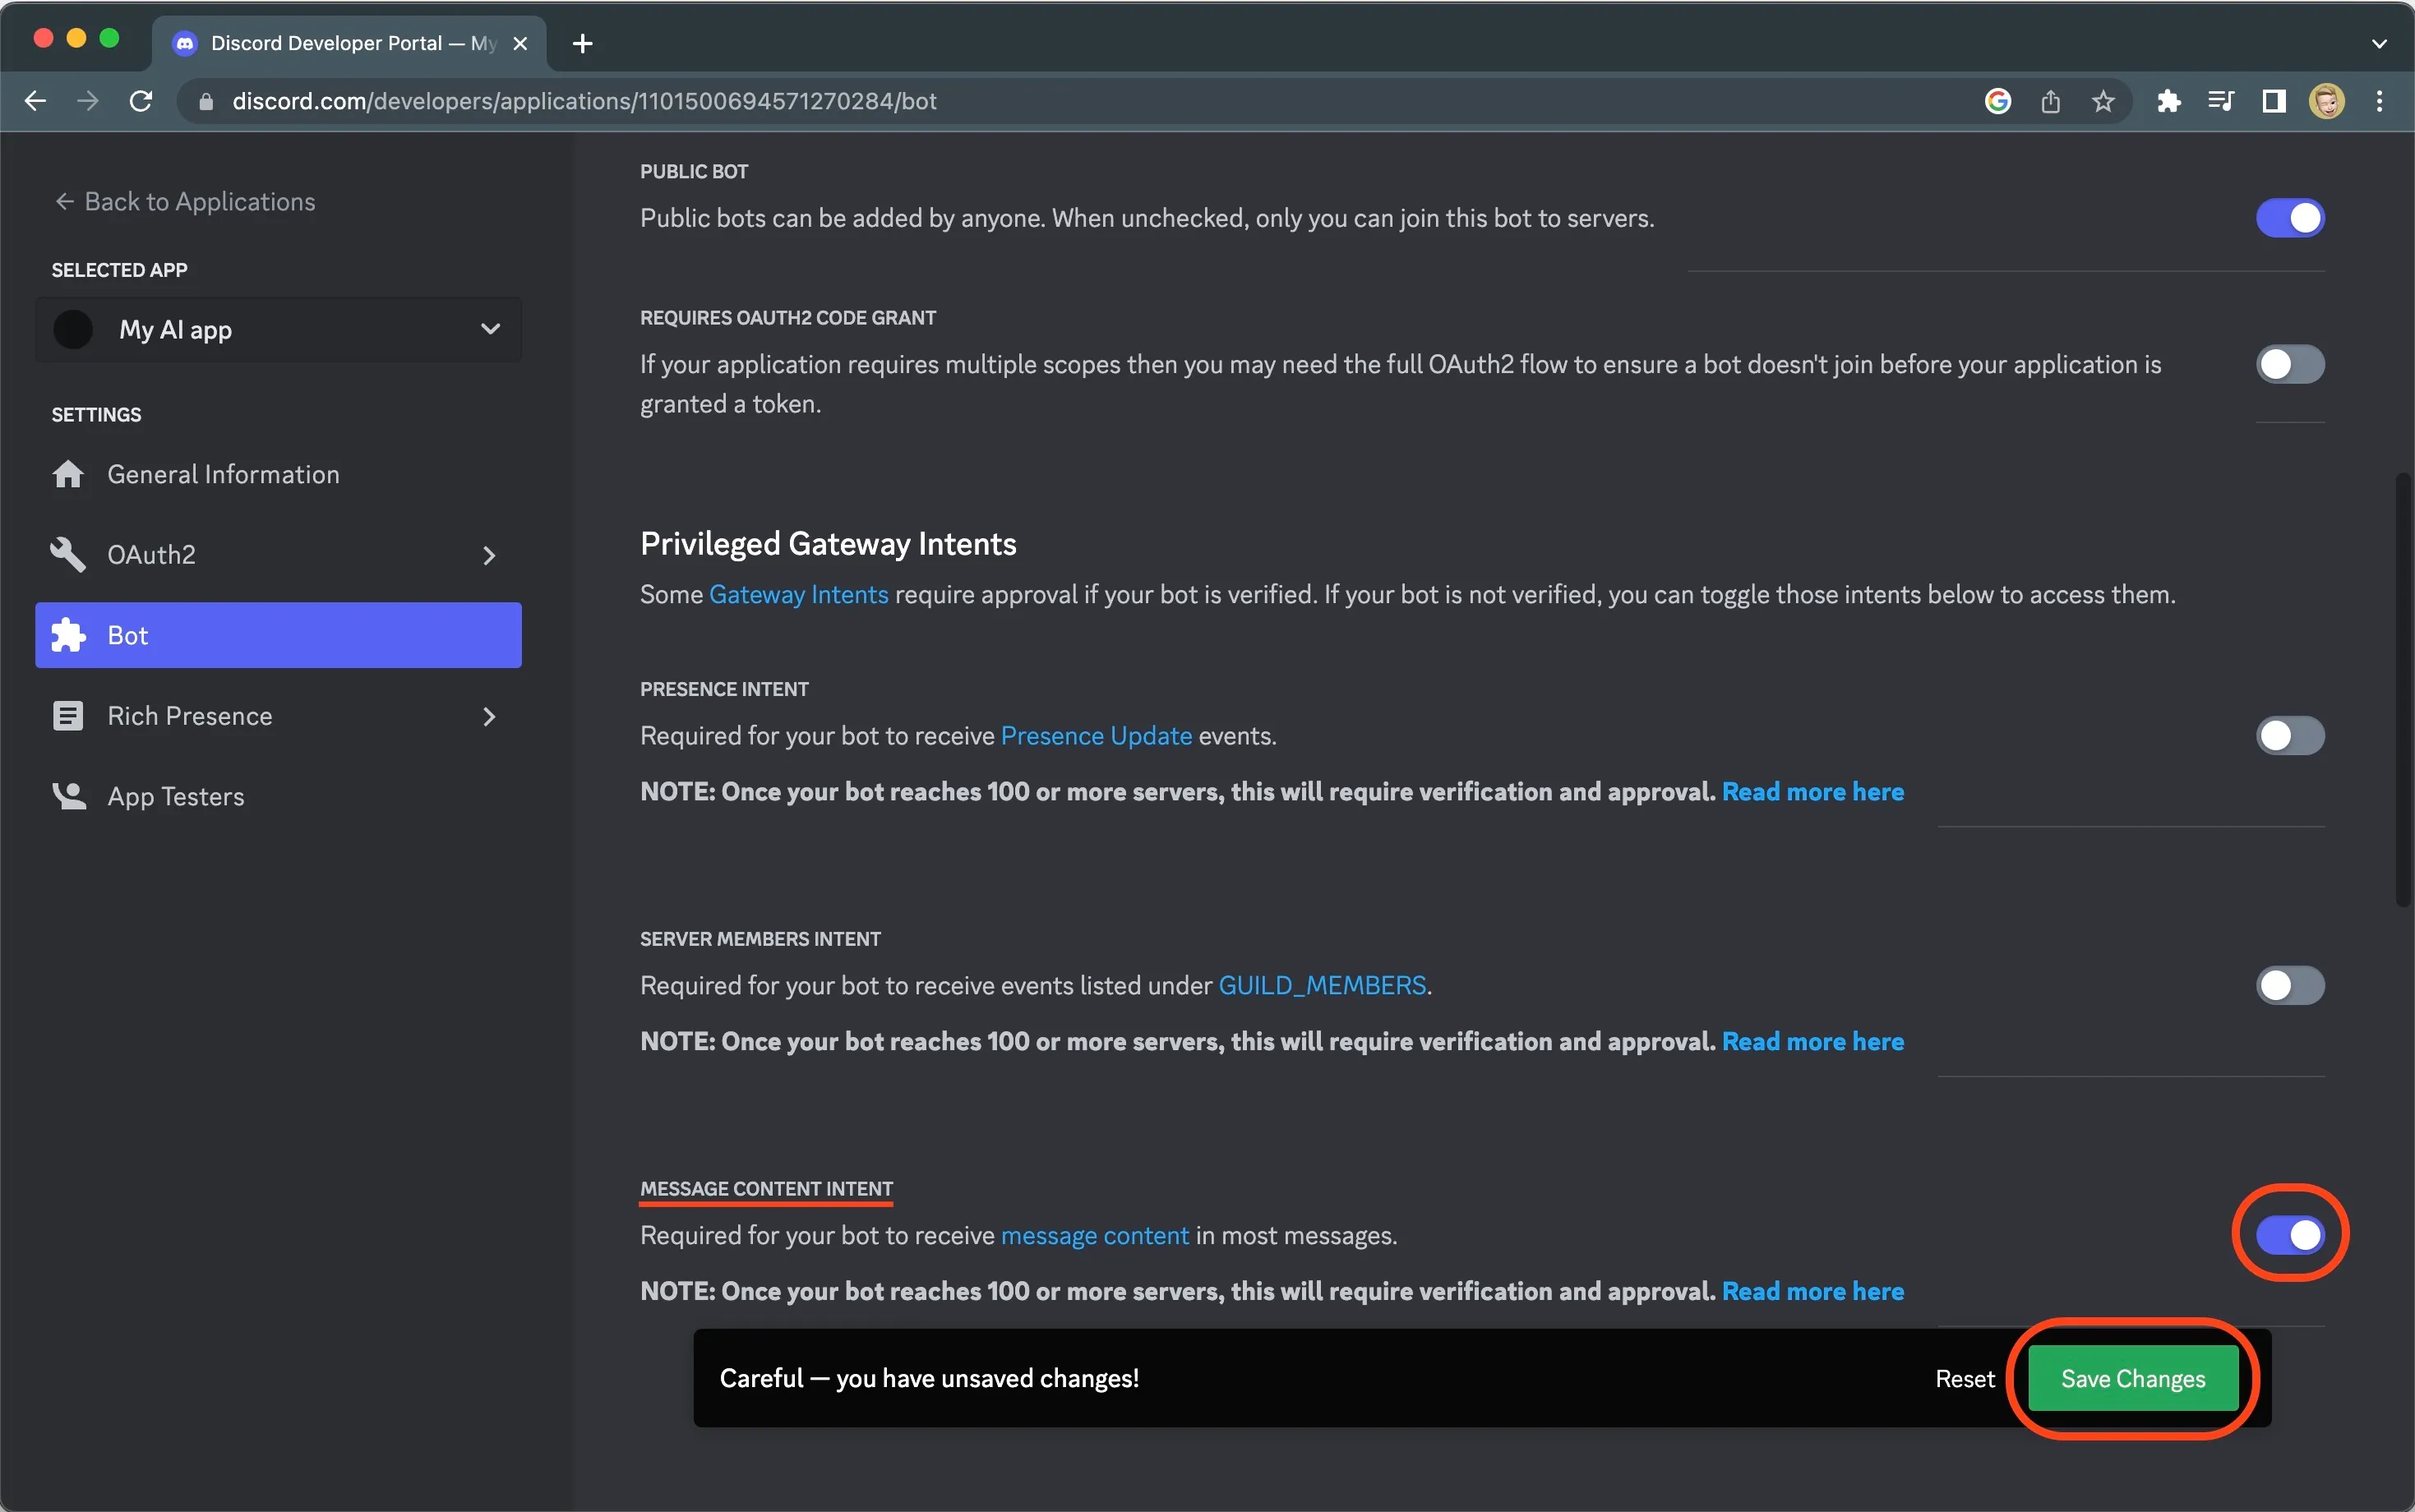Open the Gateway Intents link
Screen dimensions: 2415x1512
coord(798,594)
